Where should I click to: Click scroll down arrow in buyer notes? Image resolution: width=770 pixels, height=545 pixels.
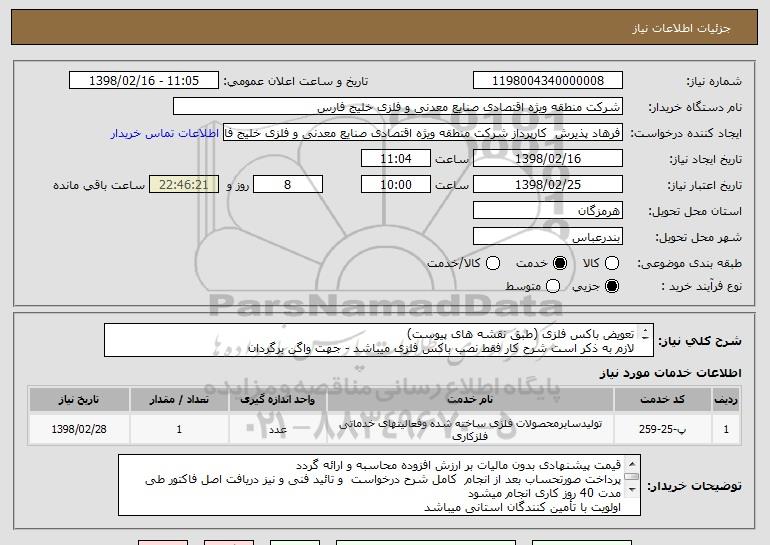pyautogui.click(x=632, y=489)
